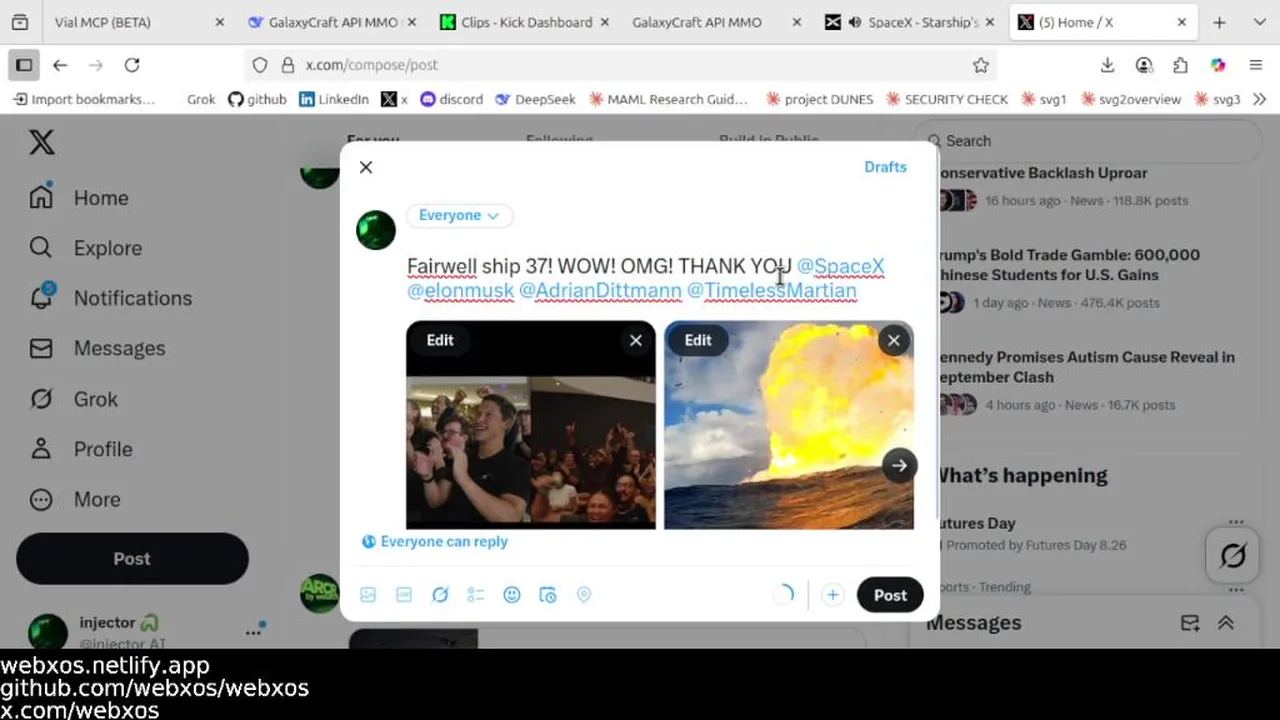The height and width of the screenshot is (720, 1280).
Task: Open Messages in X sidebar
Action: [96, 348]
